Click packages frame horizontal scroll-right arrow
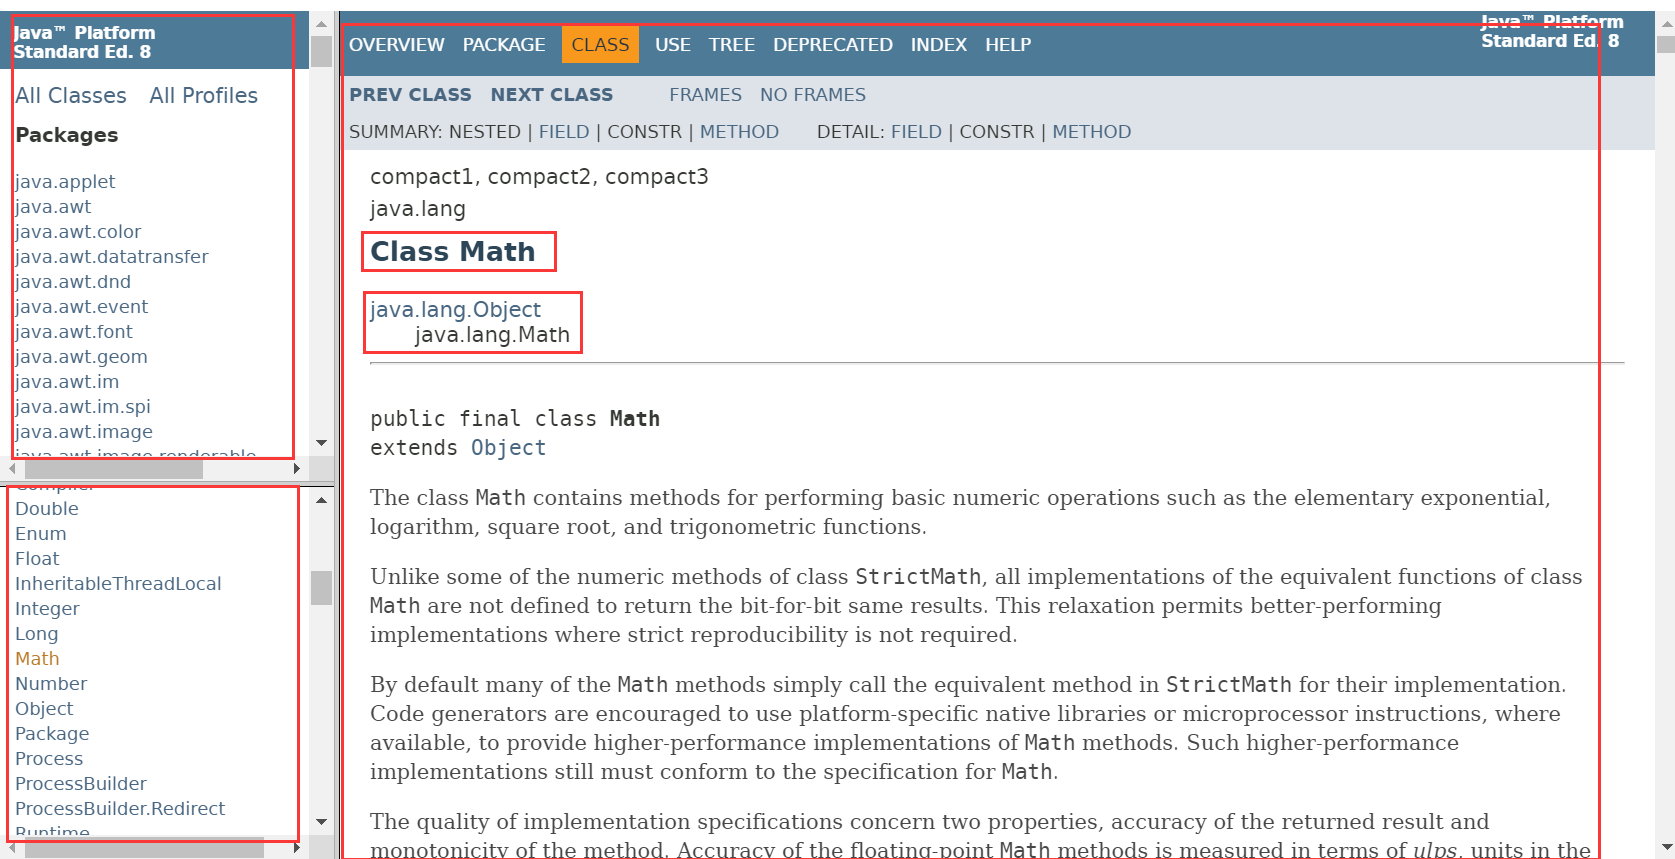 [x=297, y=468]
